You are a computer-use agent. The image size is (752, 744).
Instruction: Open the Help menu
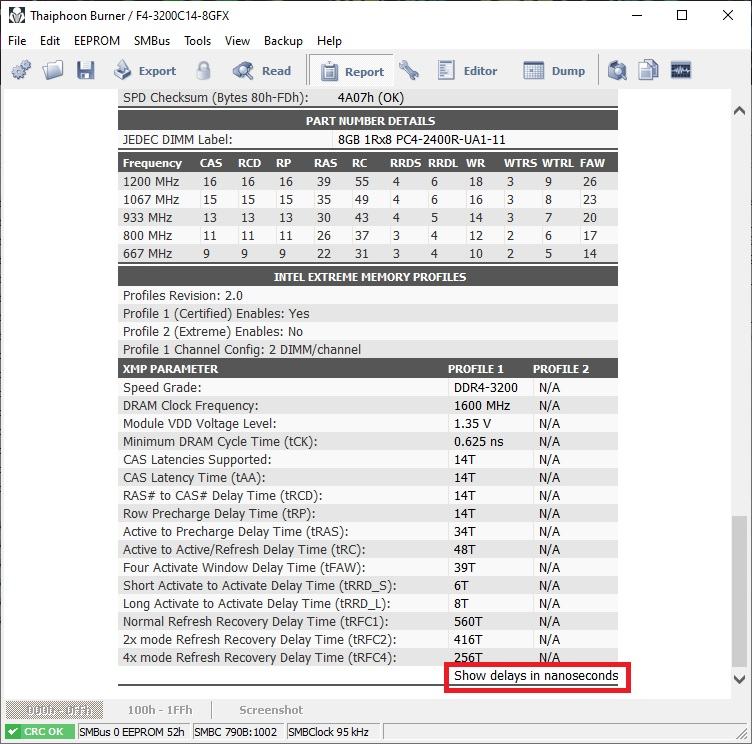click(x=329, y=41)
